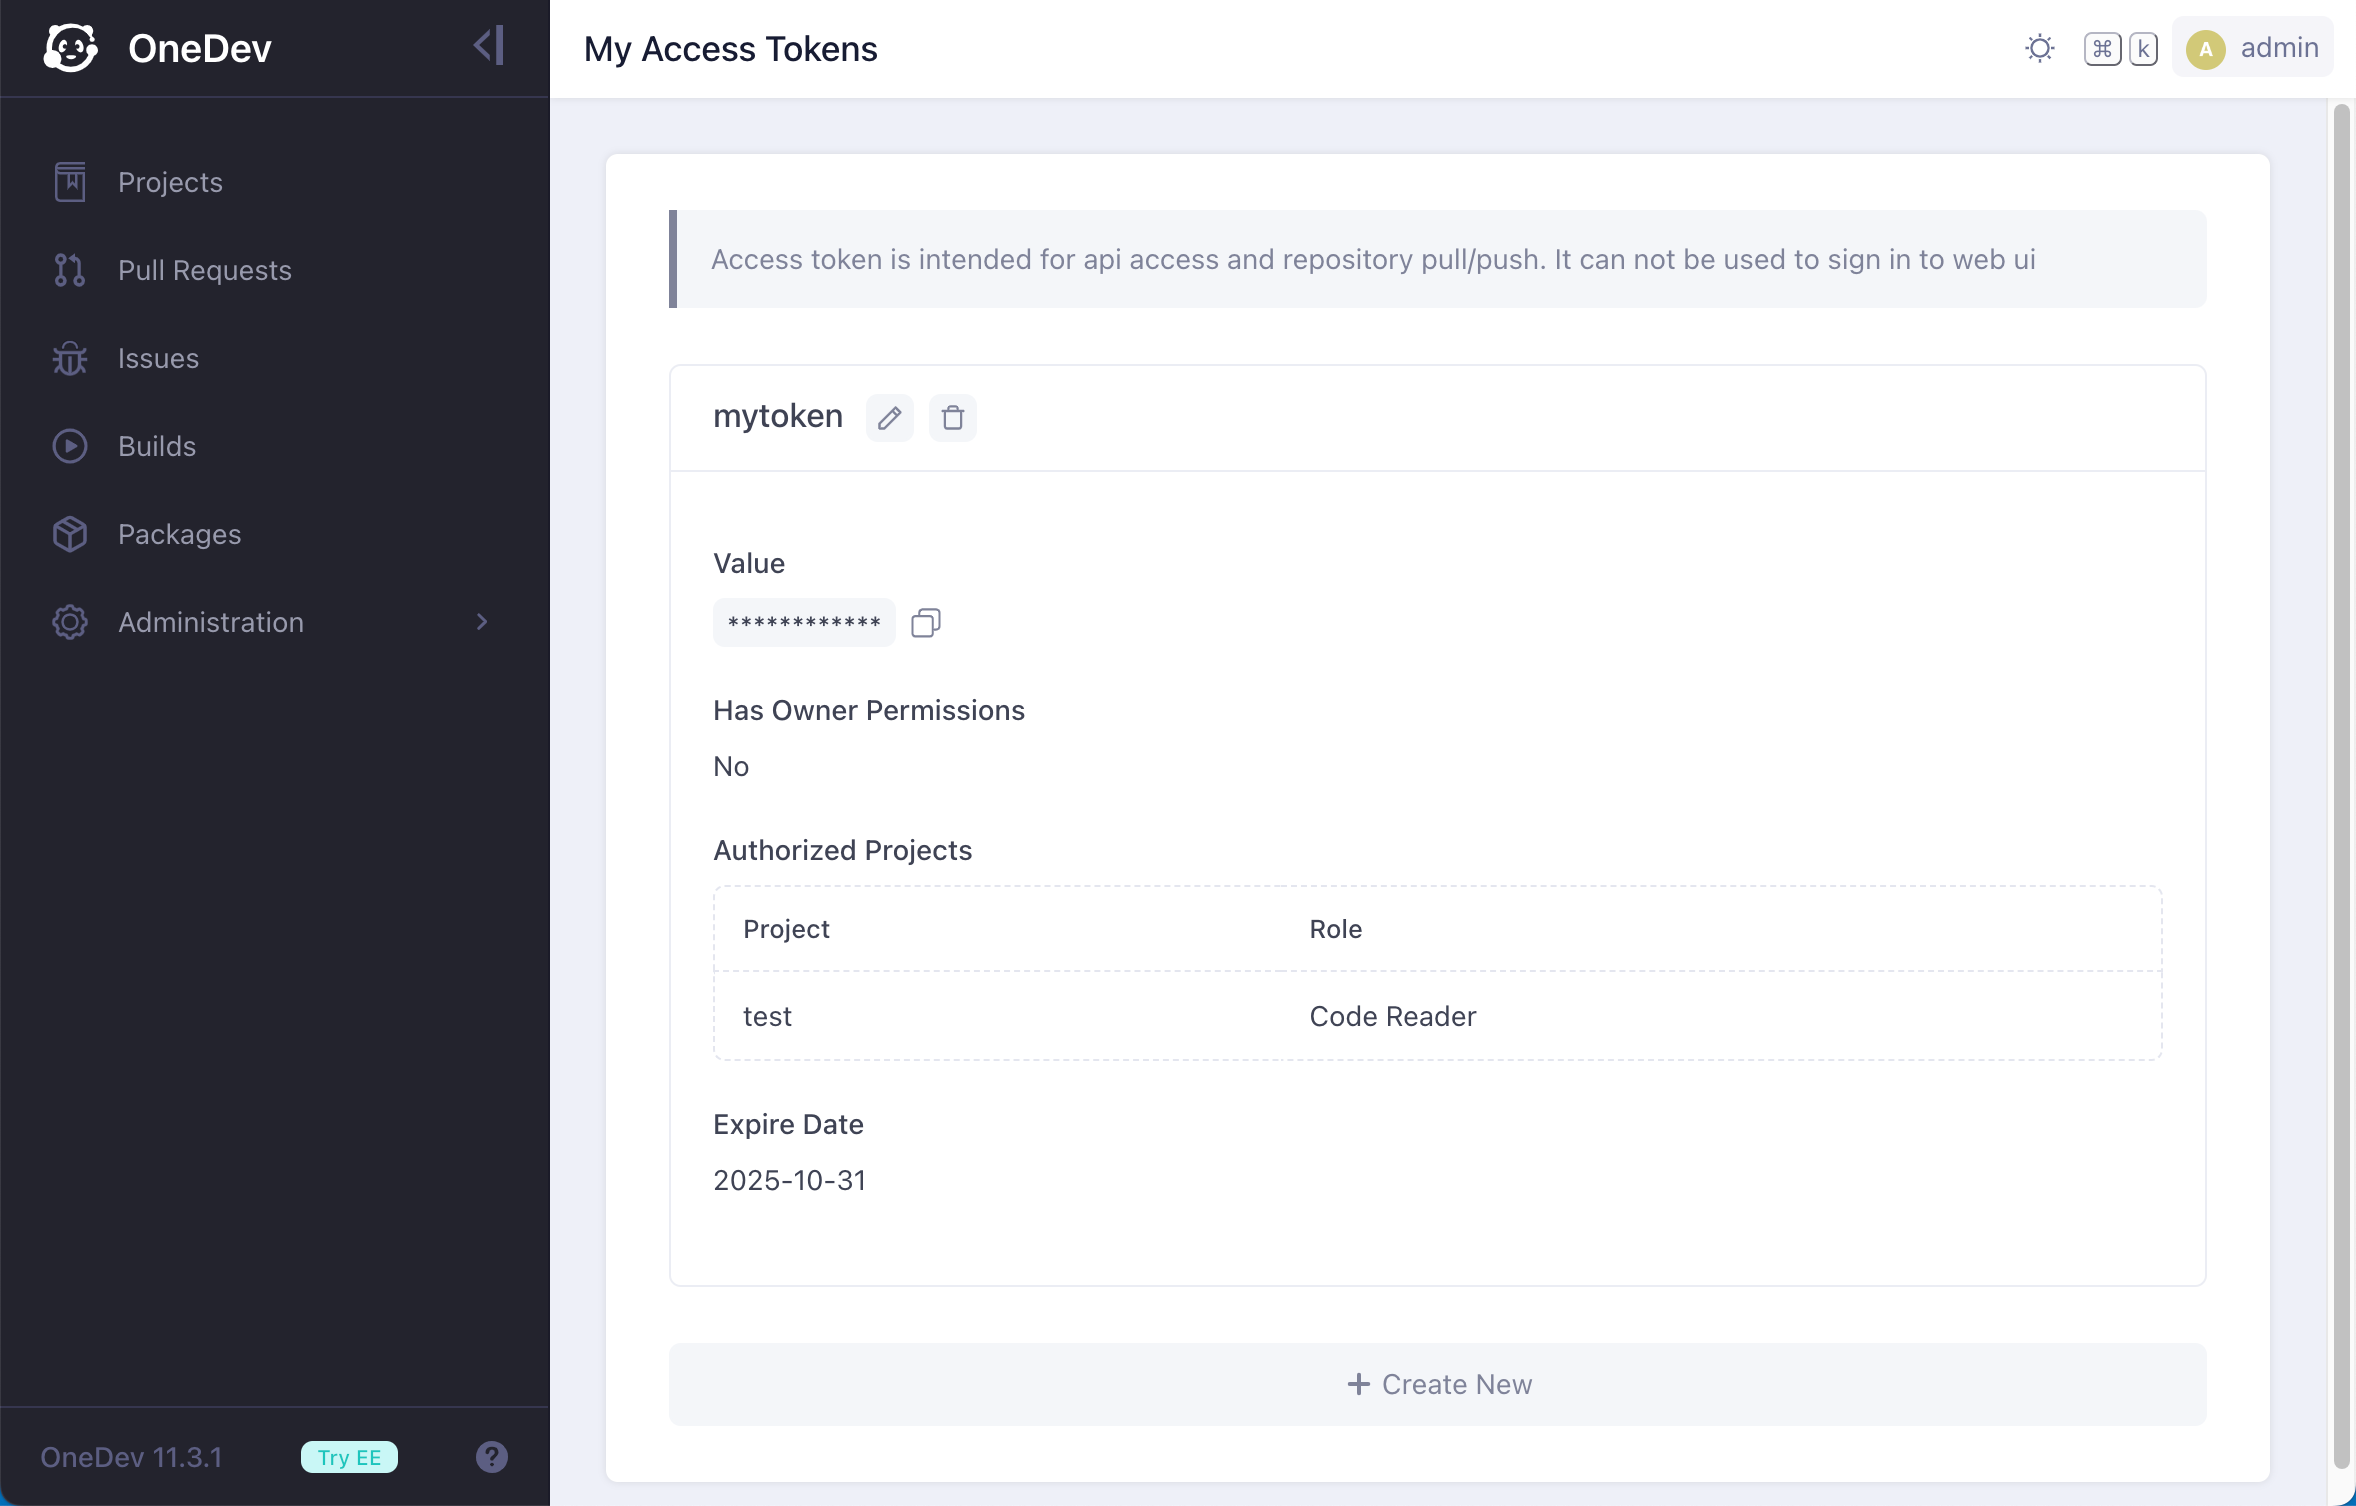The width and height of the screenshot is (2356, 1506).
Task: Collapse the sidebar with the arrow toggle
Action: pos(487,44)
